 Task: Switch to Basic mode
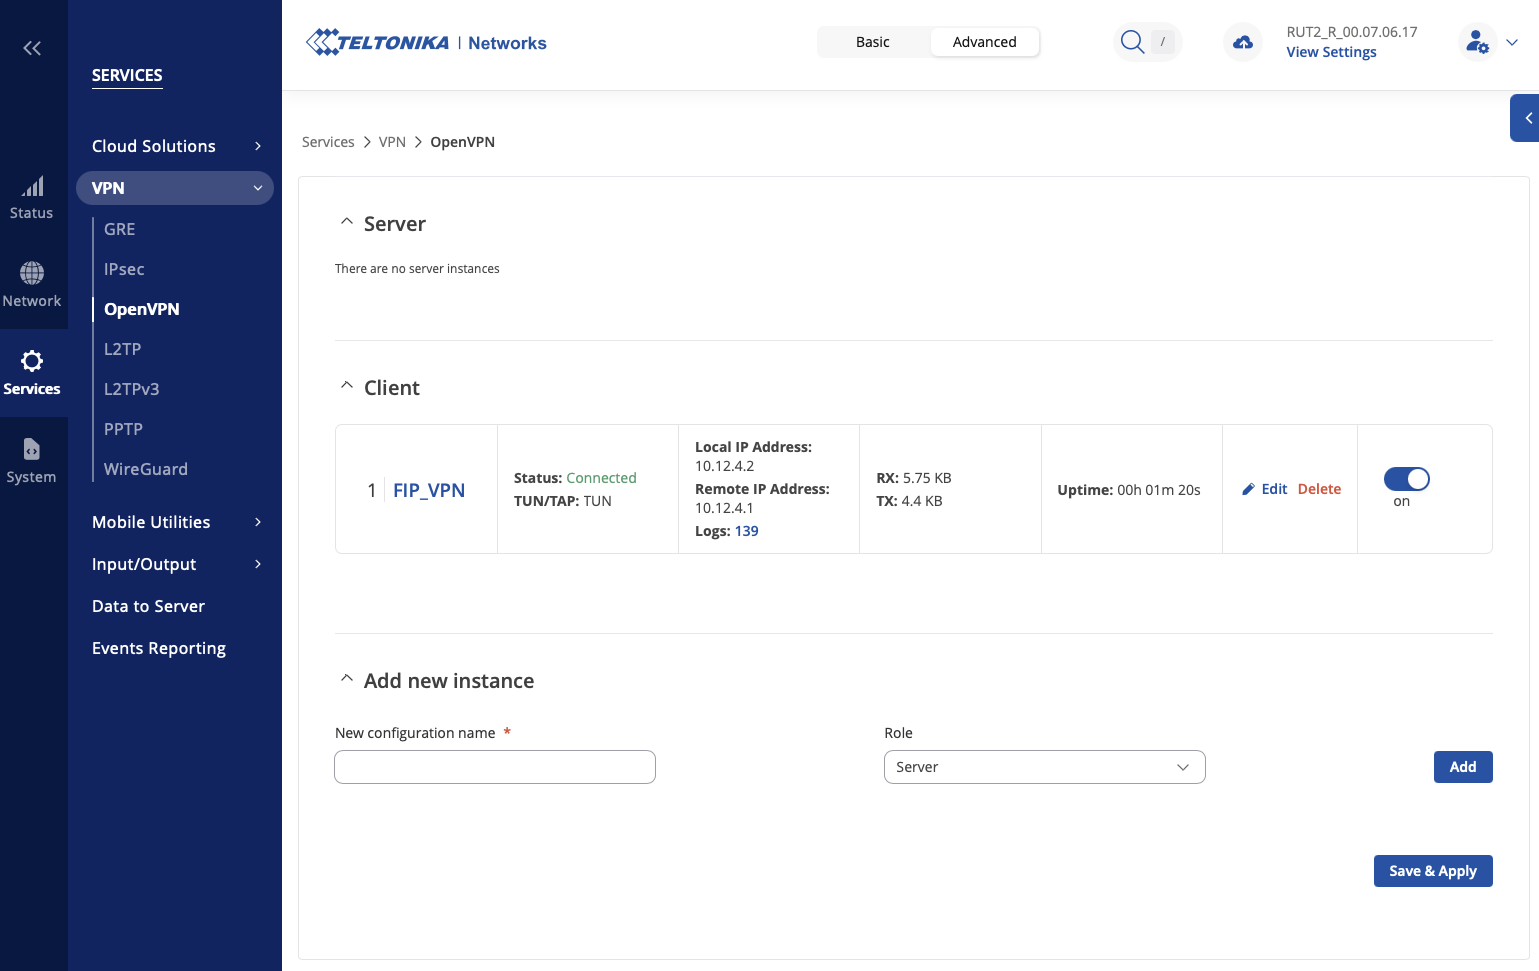click(x=873, y=42)
